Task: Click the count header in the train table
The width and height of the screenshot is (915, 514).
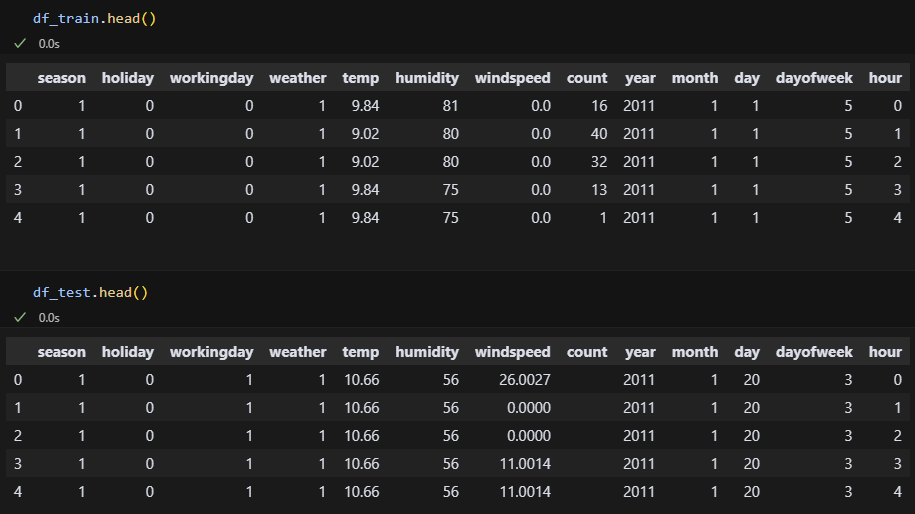Action: (x=586, y=78)
